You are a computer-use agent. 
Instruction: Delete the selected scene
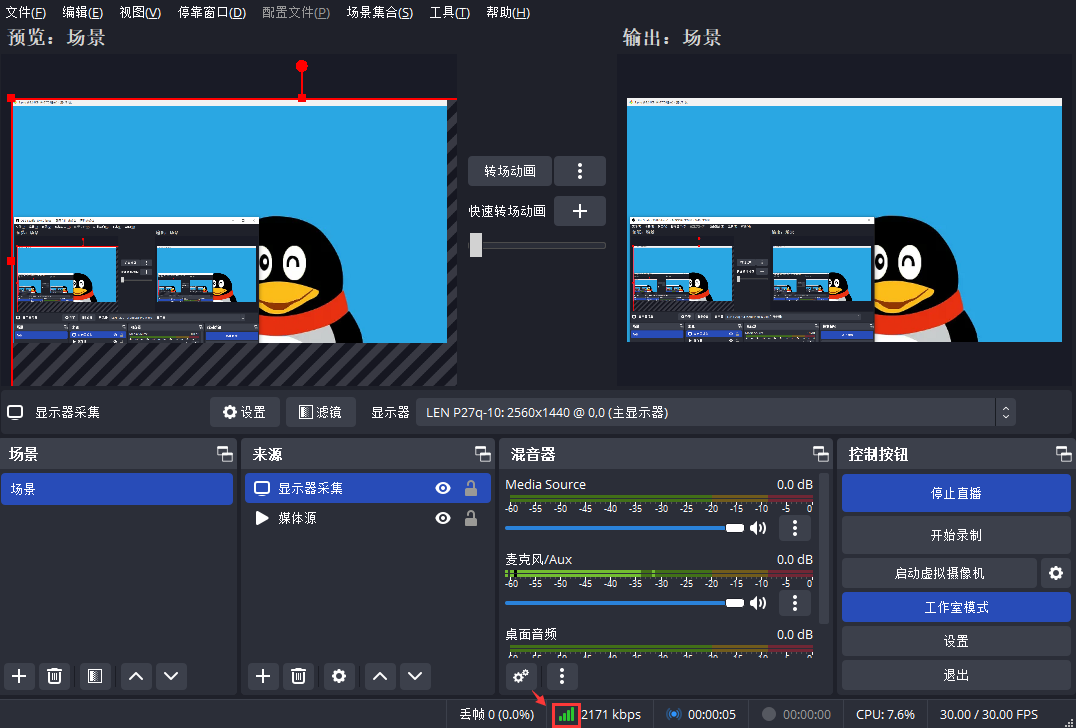[54, 677]
